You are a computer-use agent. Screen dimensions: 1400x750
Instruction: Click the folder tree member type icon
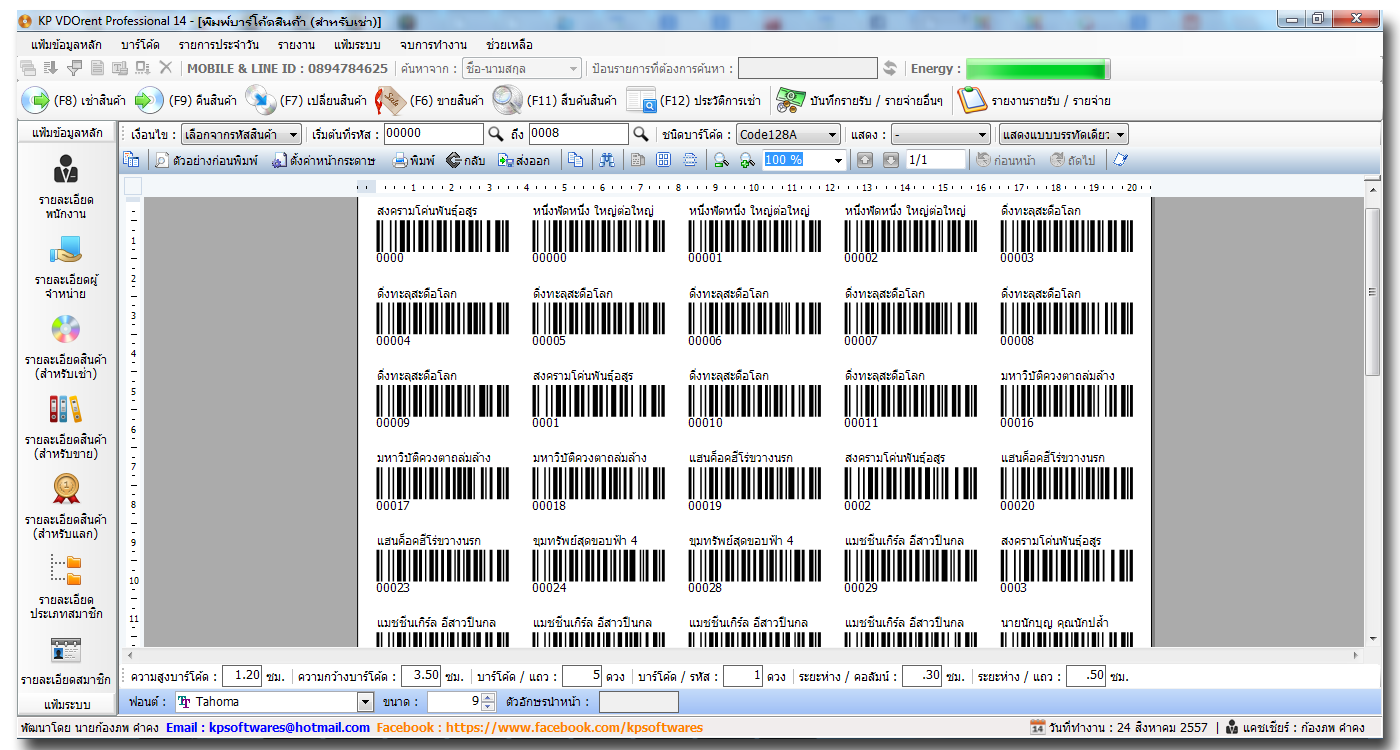click(x=65, y=570)
